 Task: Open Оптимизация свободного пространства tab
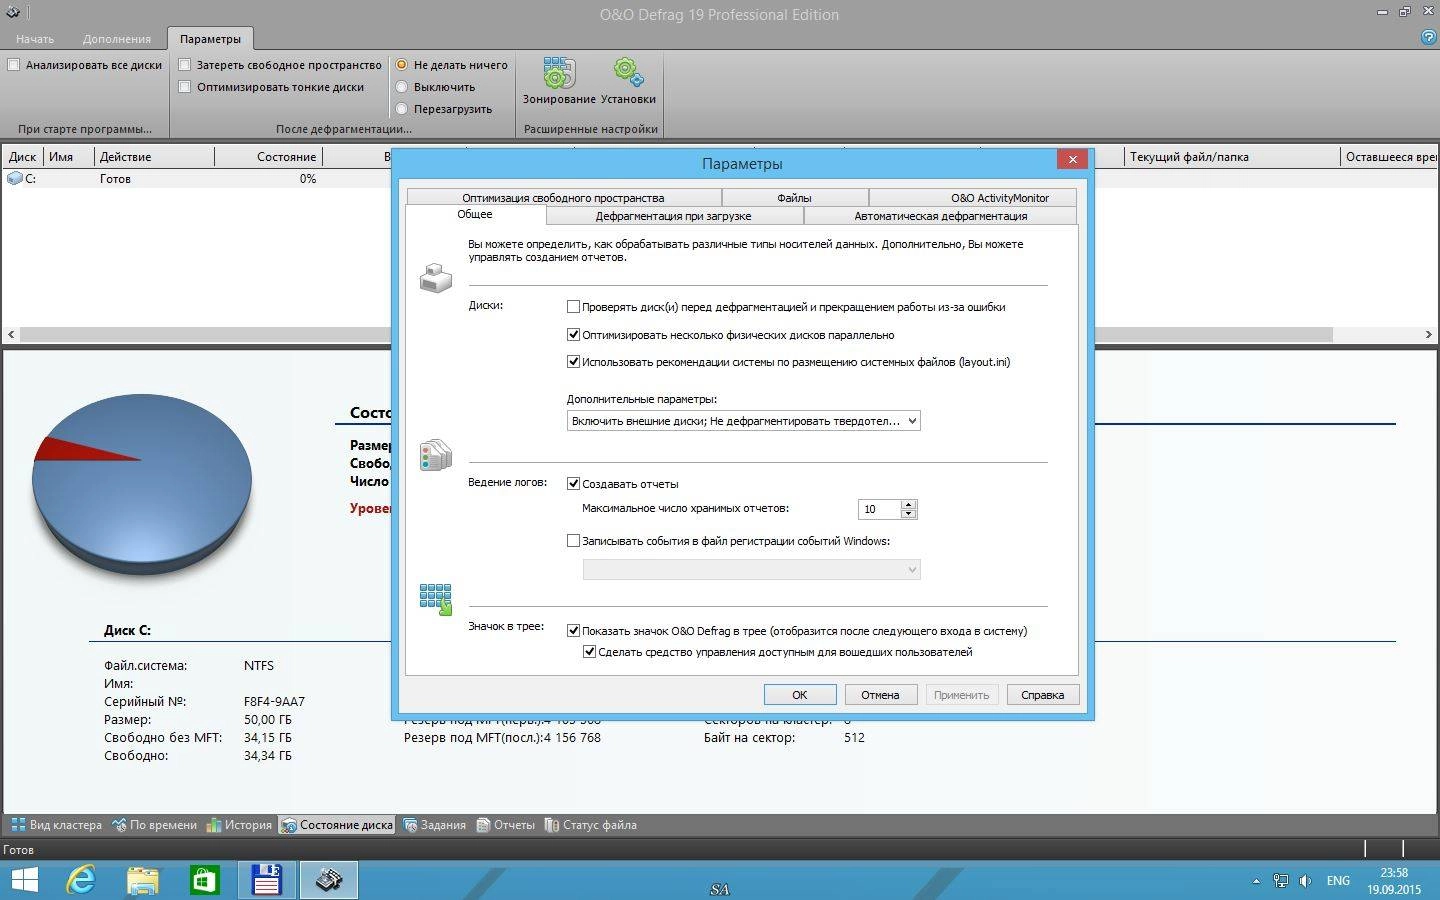563,198
